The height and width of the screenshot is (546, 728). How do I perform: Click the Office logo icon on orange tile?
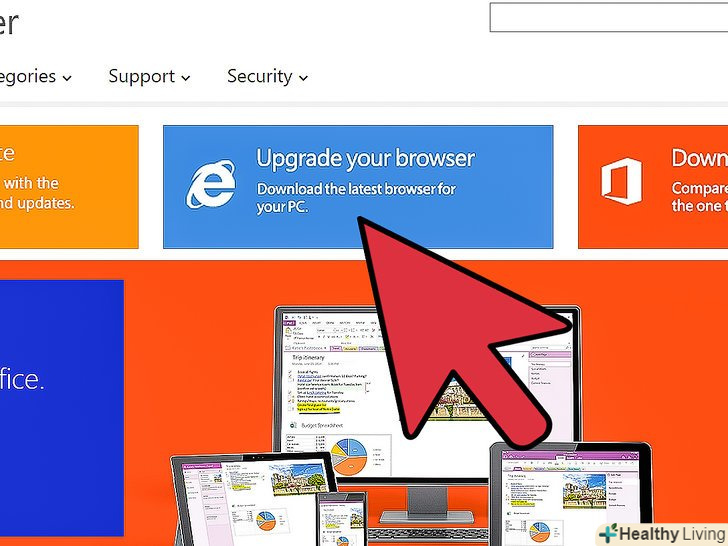(x=622, y=181)
